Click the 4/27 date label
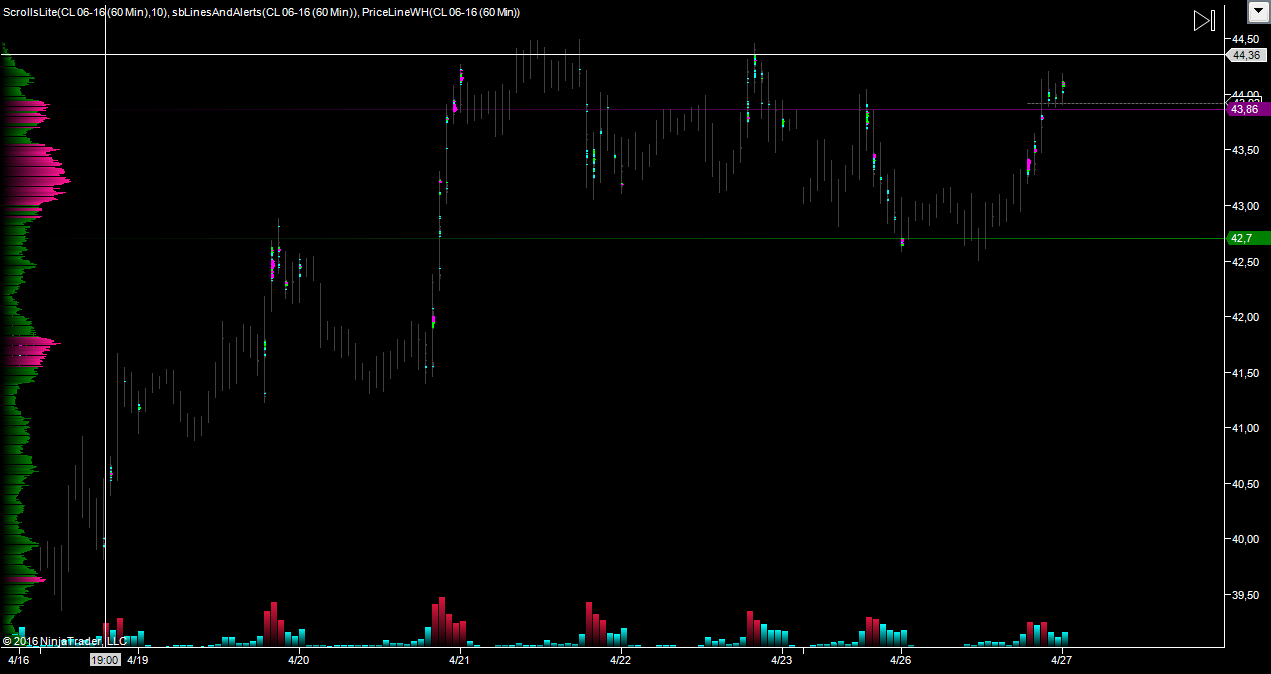Screen dimensions: 1271x674 [1061, 660]
